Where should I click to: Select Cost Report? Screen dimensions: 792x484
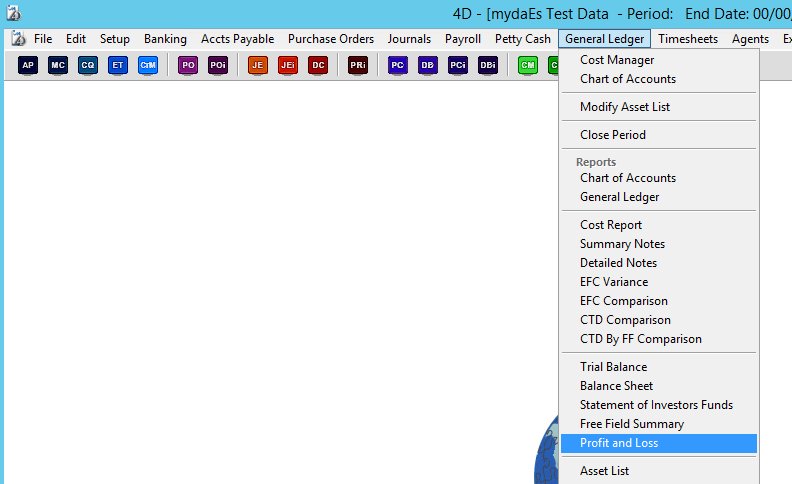pos(659,225)
